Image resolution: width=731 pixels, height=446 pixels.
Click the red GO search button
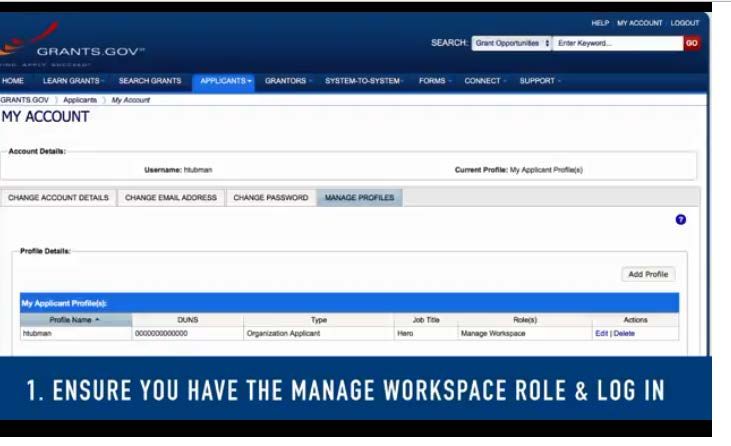point(692,43)
